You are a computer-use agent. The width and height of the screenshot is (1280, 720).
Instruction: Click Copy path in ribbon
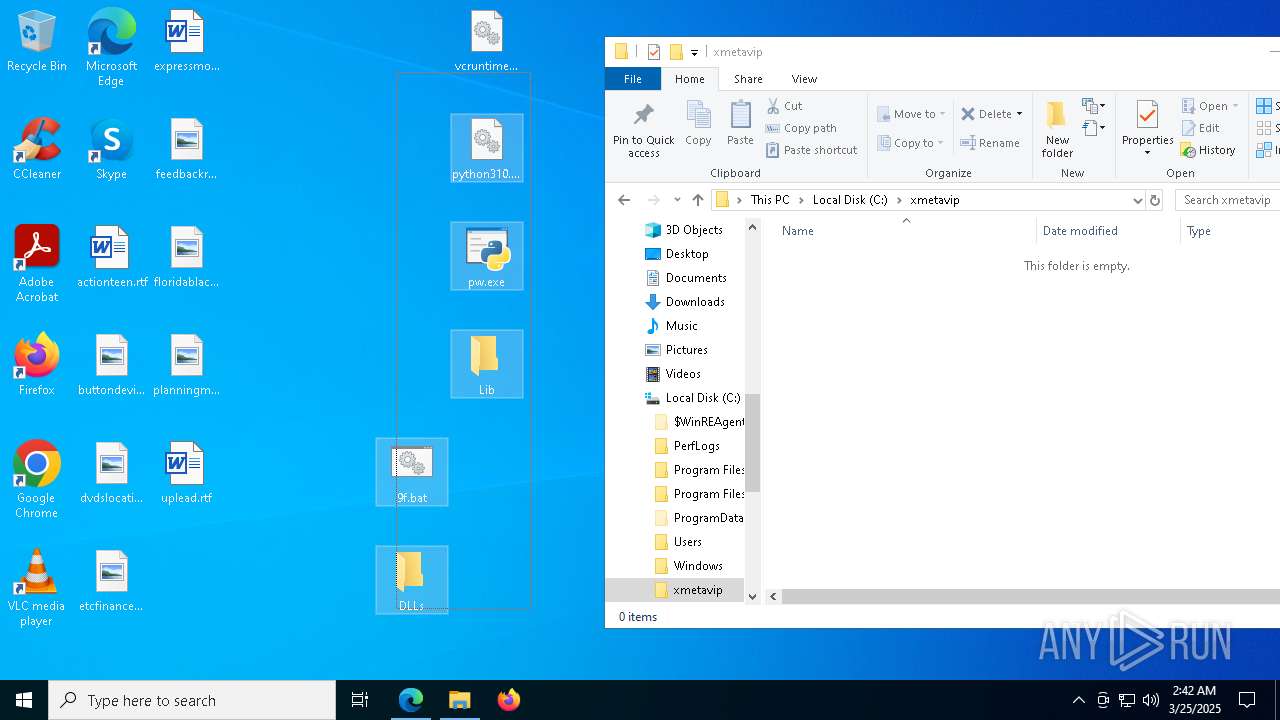tap(801, 128)
